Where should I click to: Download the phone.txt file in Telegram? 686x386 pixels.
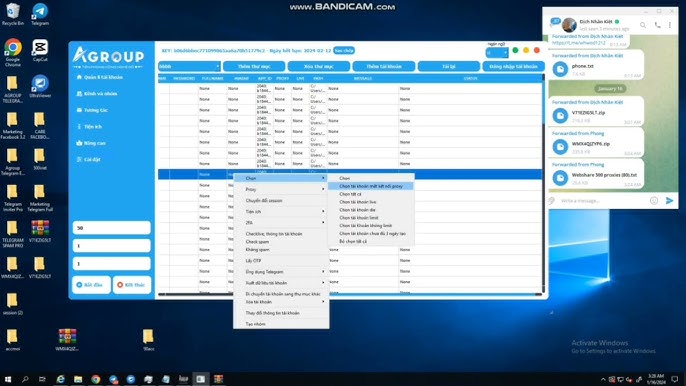(560, 69)
